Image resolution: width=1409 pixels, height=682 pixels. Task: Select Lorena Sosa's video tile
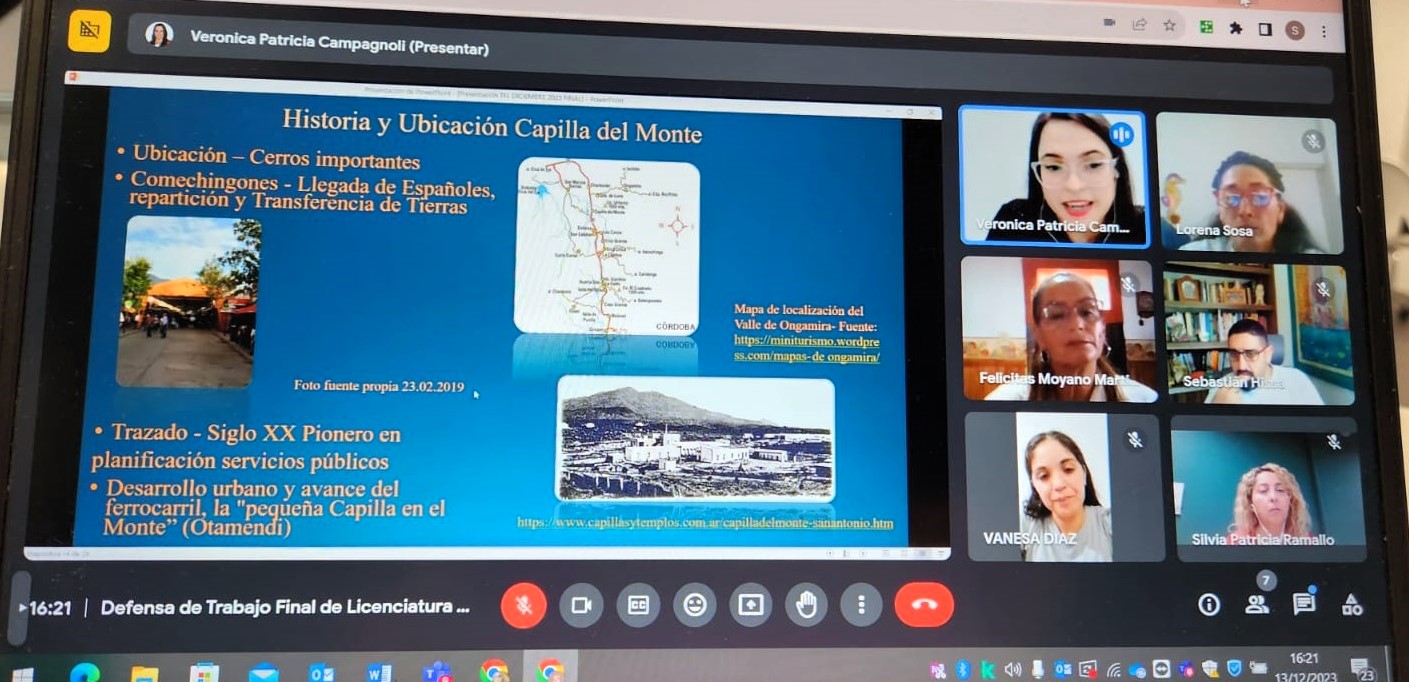point(1248,182)
